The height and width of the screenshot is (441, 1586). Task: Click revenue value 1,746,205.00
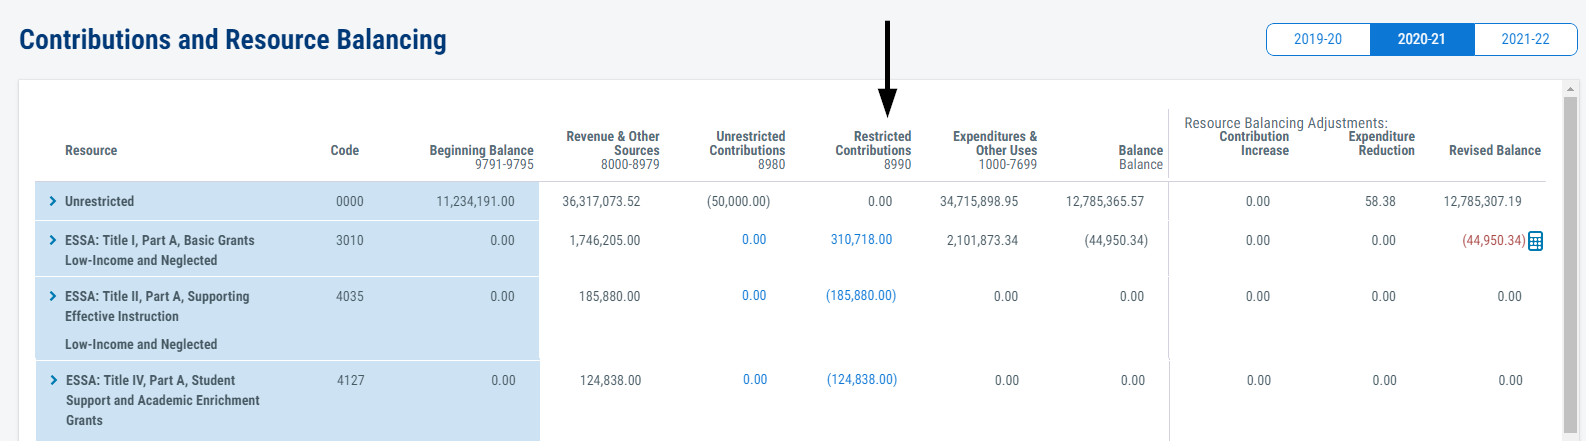605,240
